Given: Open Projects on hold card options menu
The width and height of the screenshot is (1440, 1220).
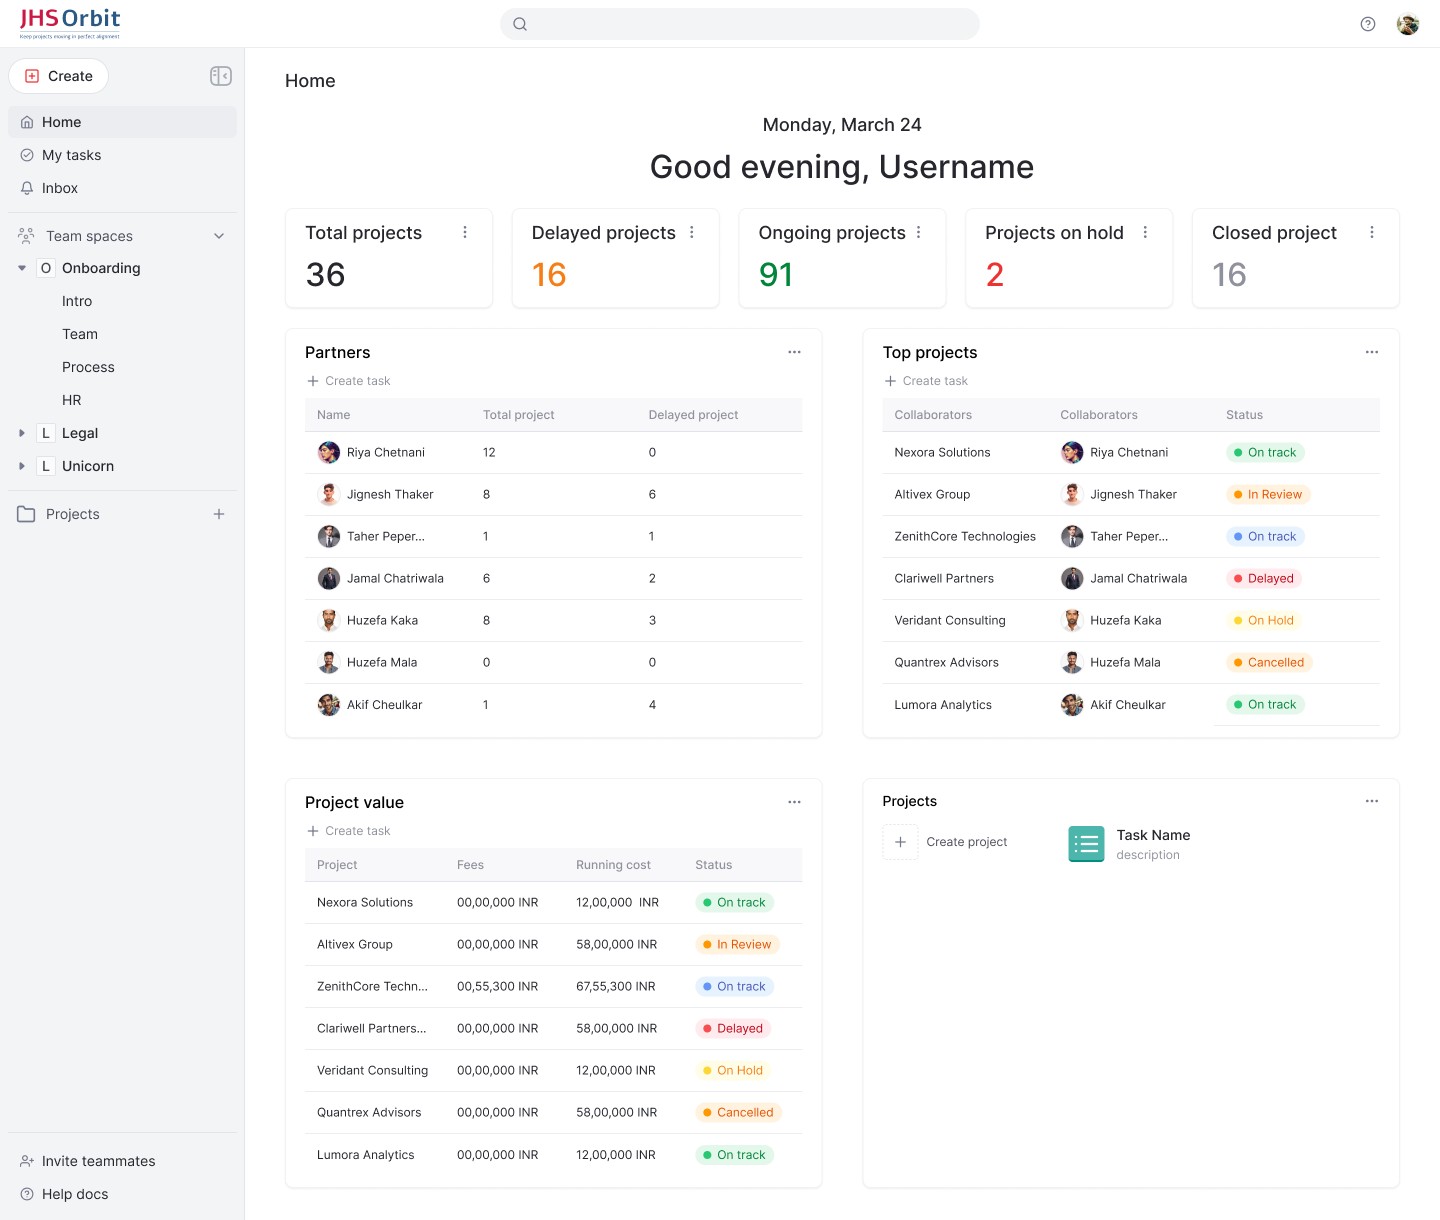Looking at the screenshot, I should (x=1145, y=232).
